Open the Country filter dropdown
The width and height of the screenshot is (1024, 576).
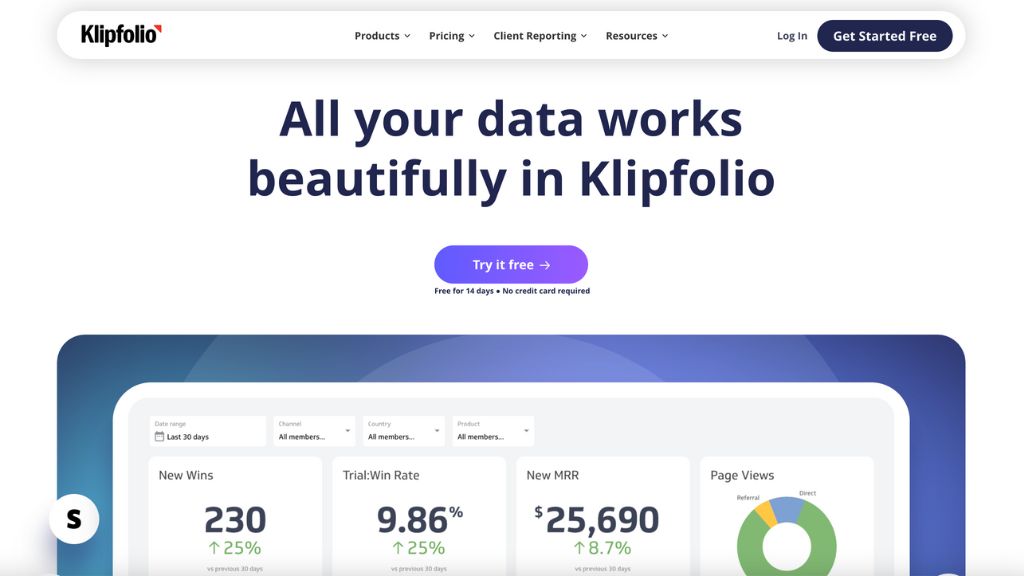403,431
